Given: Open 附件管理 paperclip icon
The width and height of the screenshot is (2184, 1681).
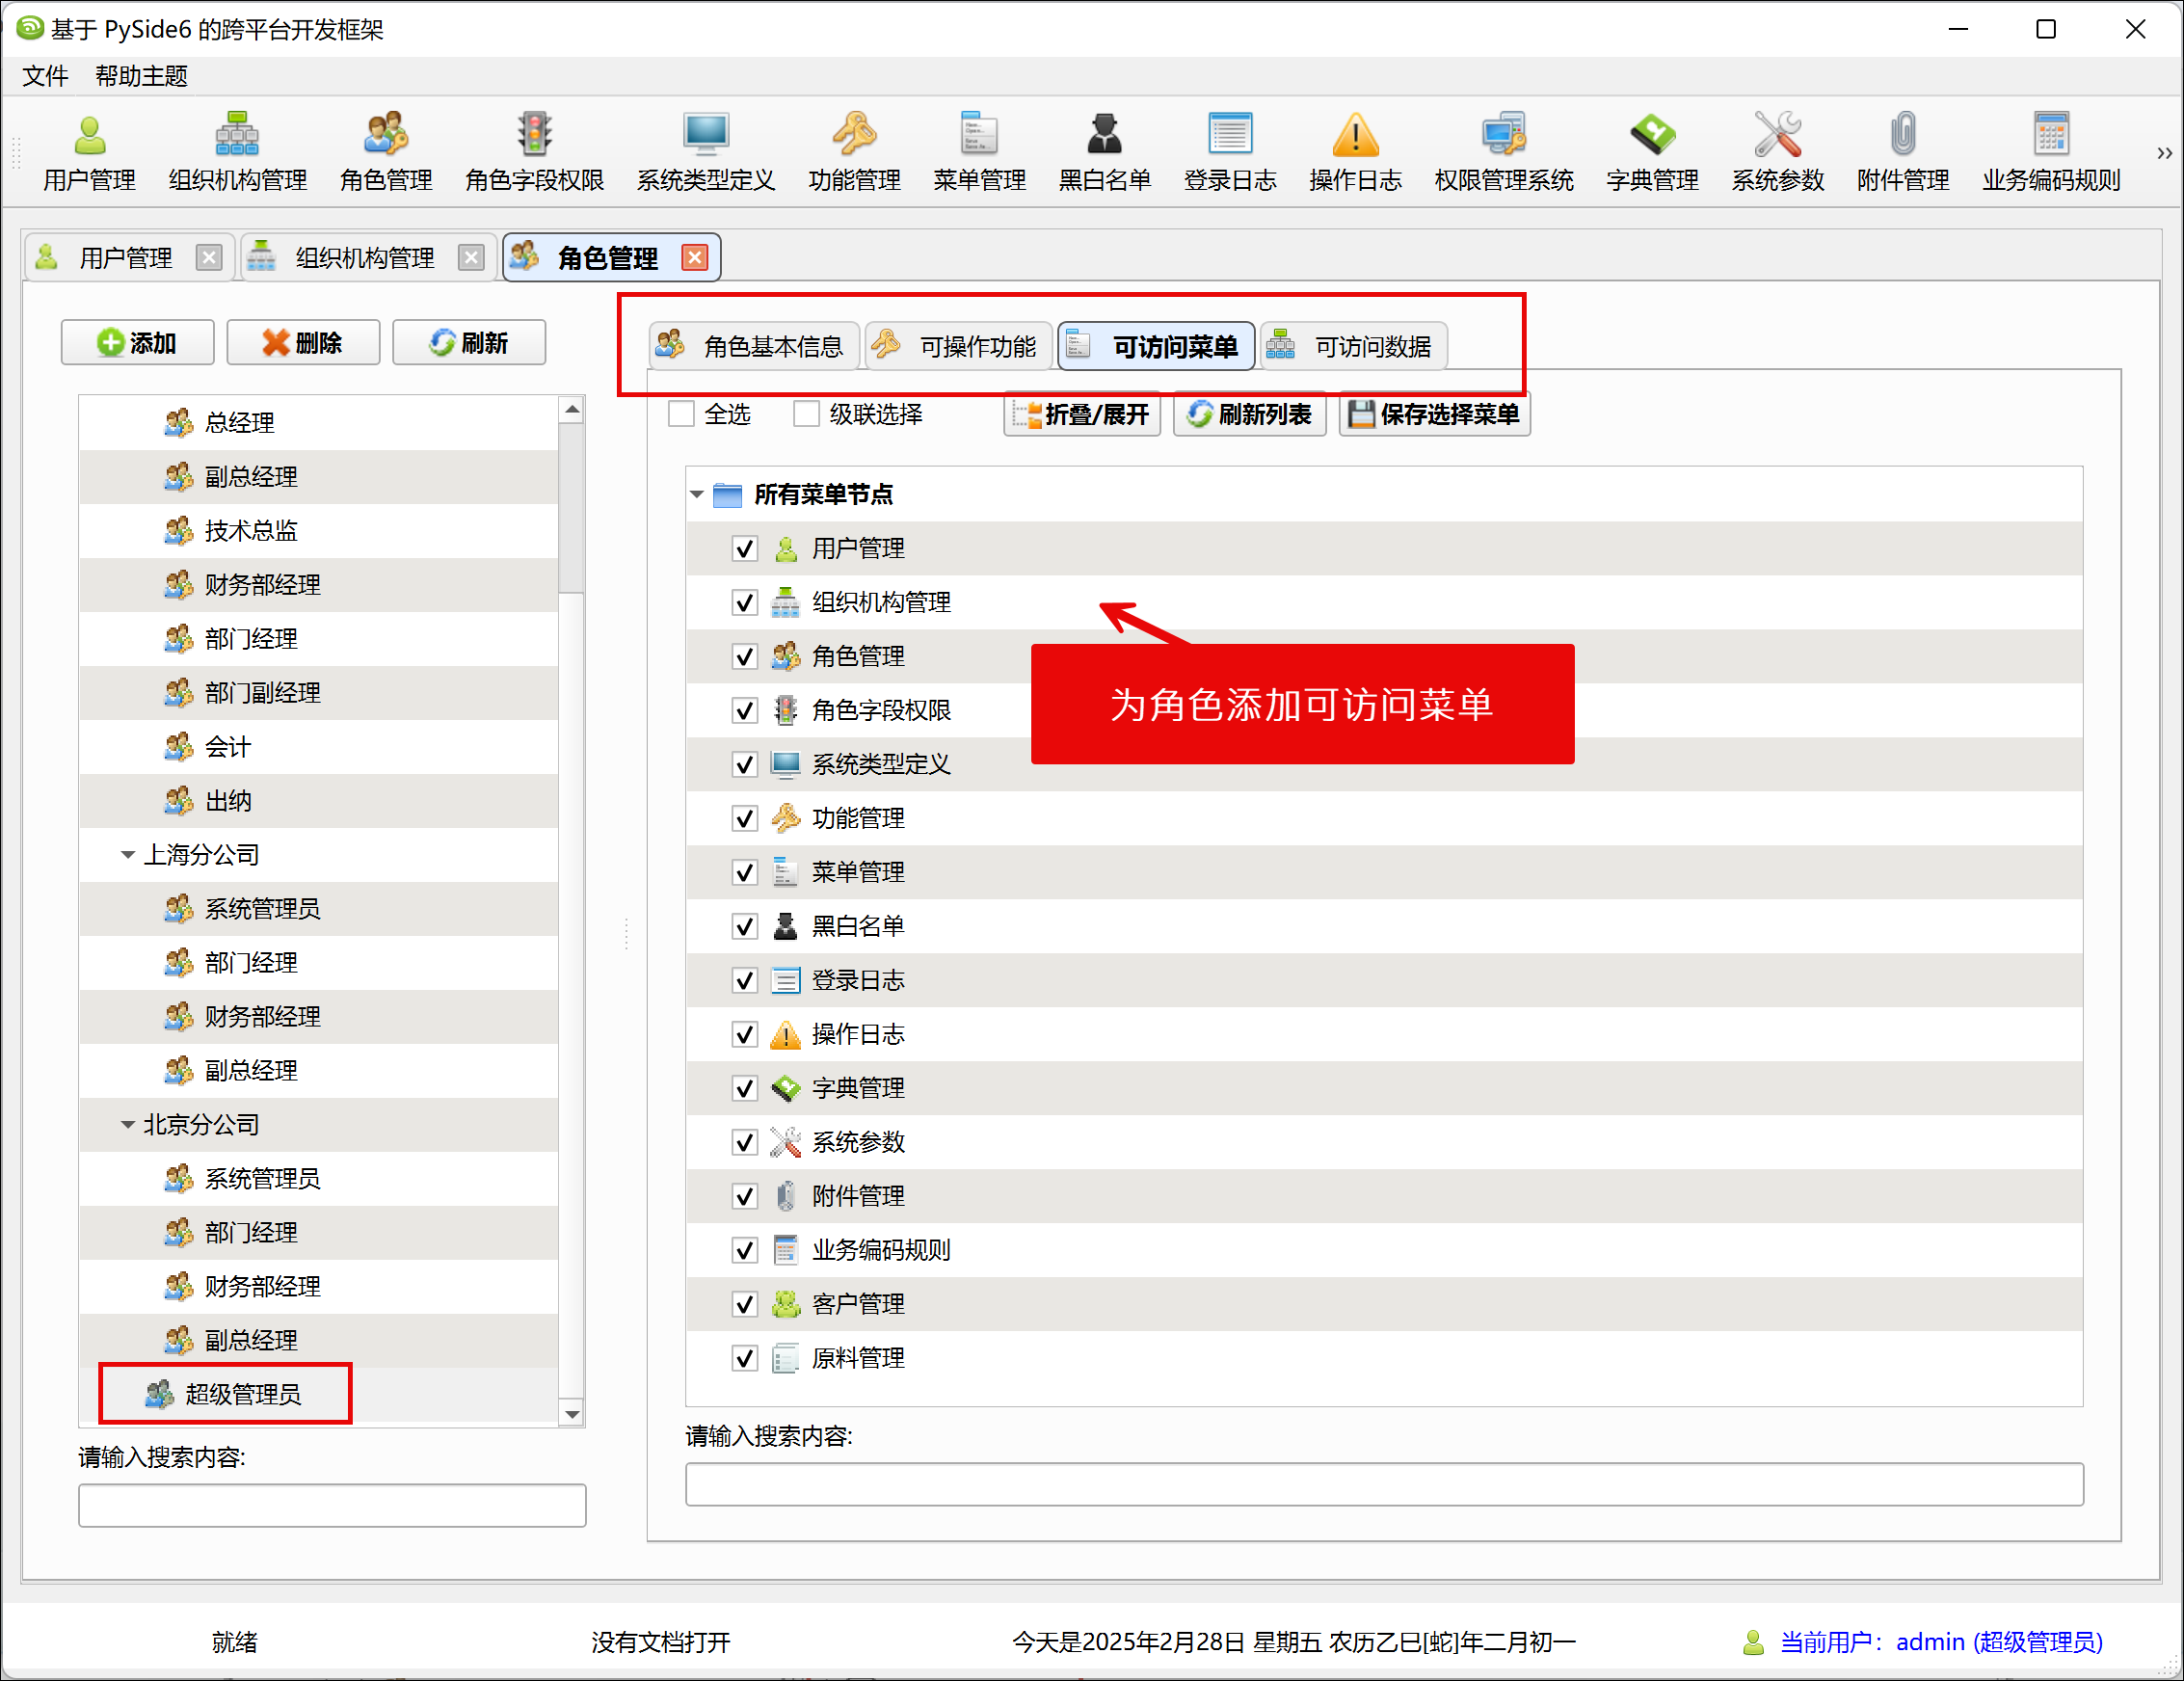Looking at the screenshot, I should [1903, 152].
